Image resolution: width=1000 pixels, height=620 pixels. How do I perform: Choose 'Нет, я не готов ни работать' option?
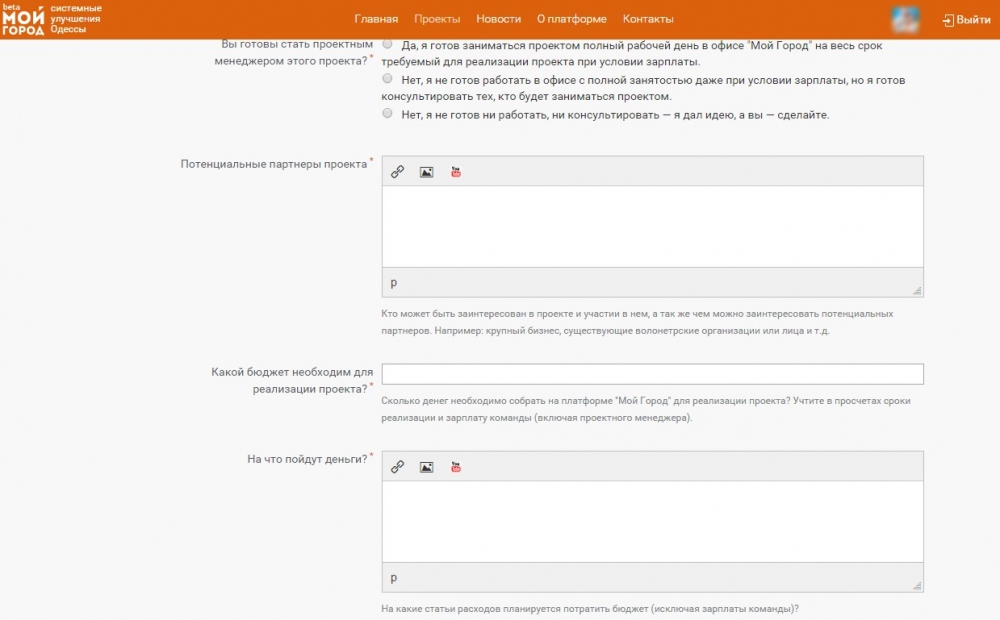pos(387,114)
